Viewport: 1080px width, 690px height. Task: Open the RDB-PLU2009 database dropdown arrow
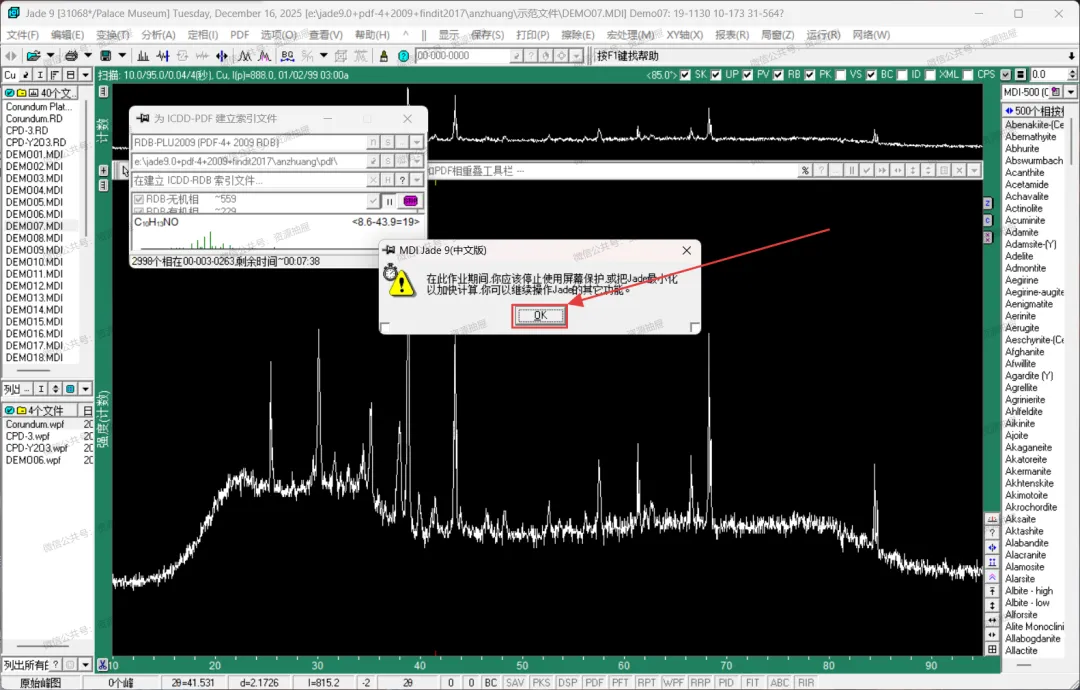[417, 143]
